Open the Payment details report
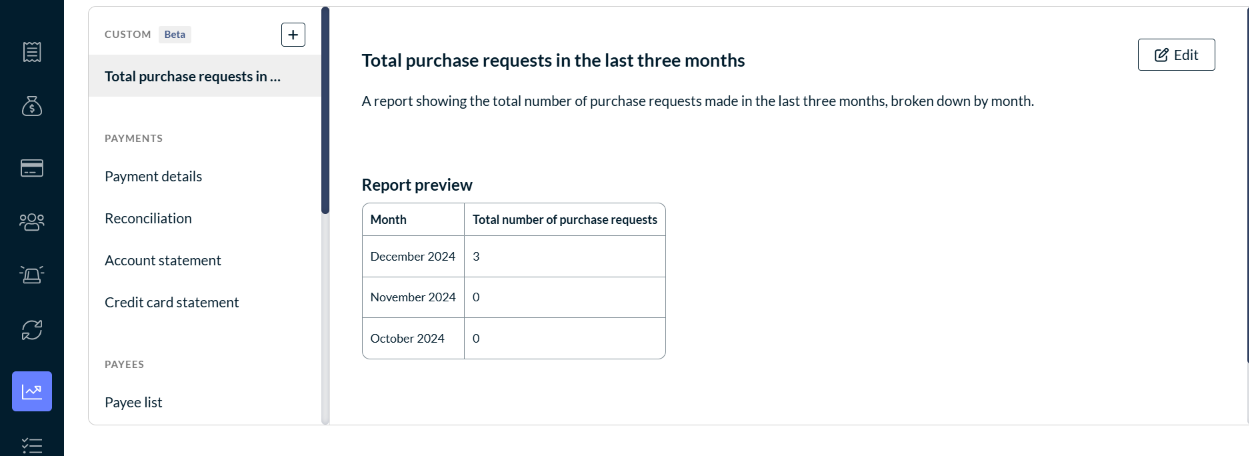1249x456 pixels. pos(153,176)
